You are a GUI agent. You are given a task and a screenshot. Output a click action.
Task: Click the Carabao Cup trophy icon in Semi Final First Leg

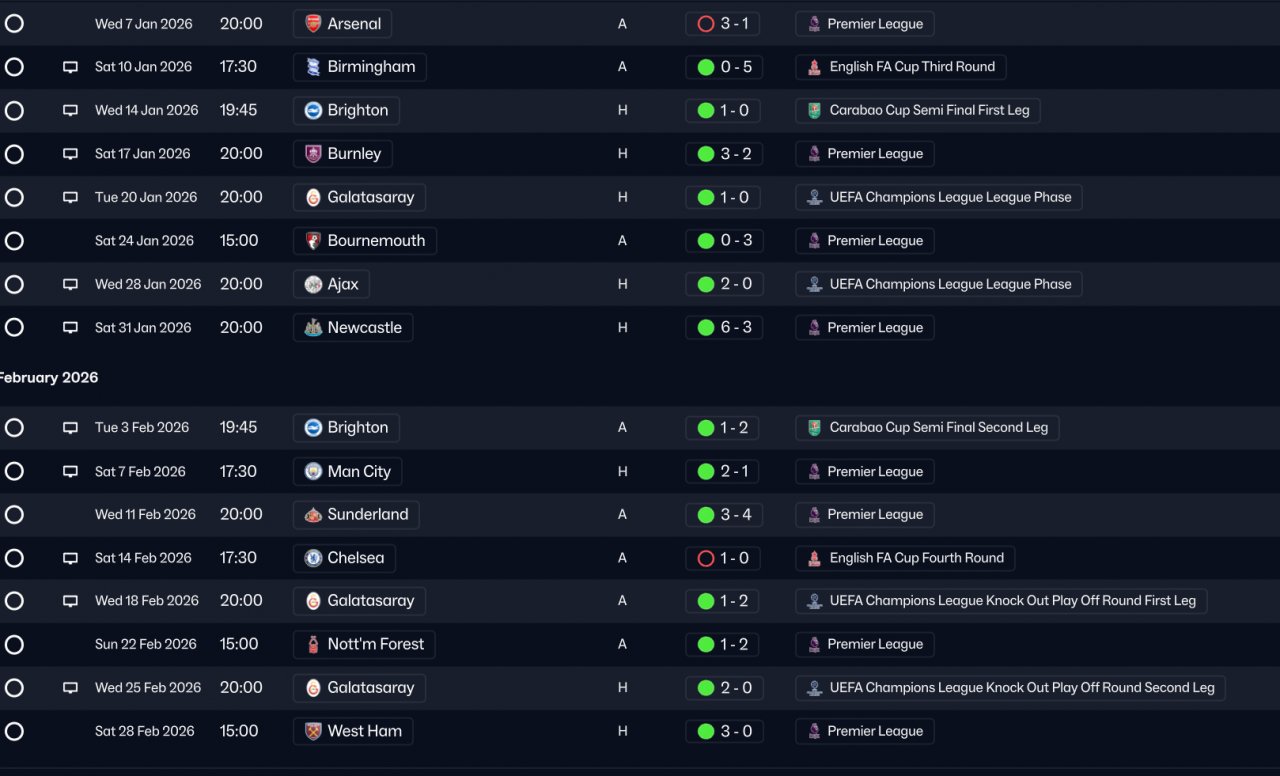tap(814, 110)
